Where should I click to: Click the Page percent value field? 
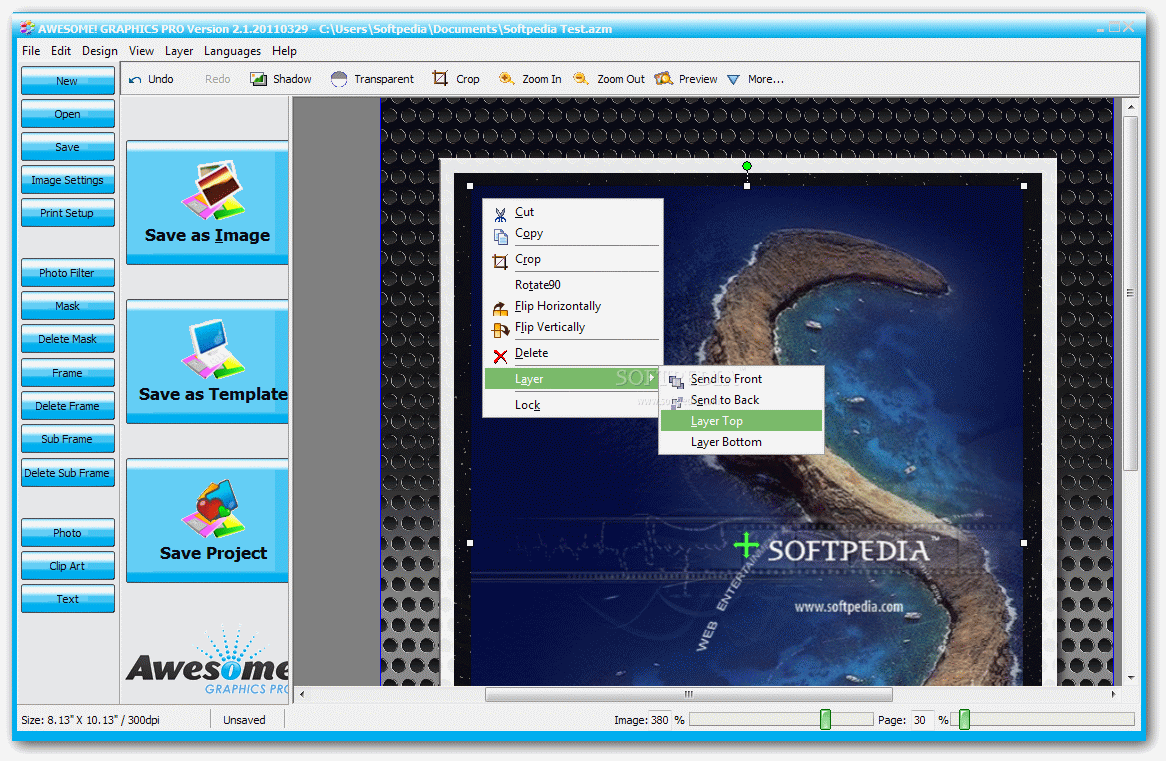(923, 720)
